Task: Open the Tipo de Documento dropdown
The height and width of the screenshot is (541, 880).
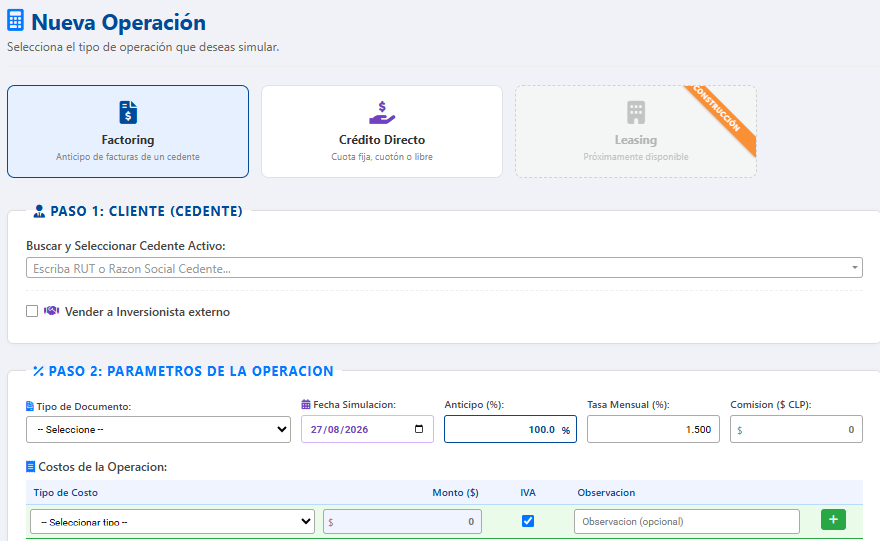Action: (x=158, y=429)
